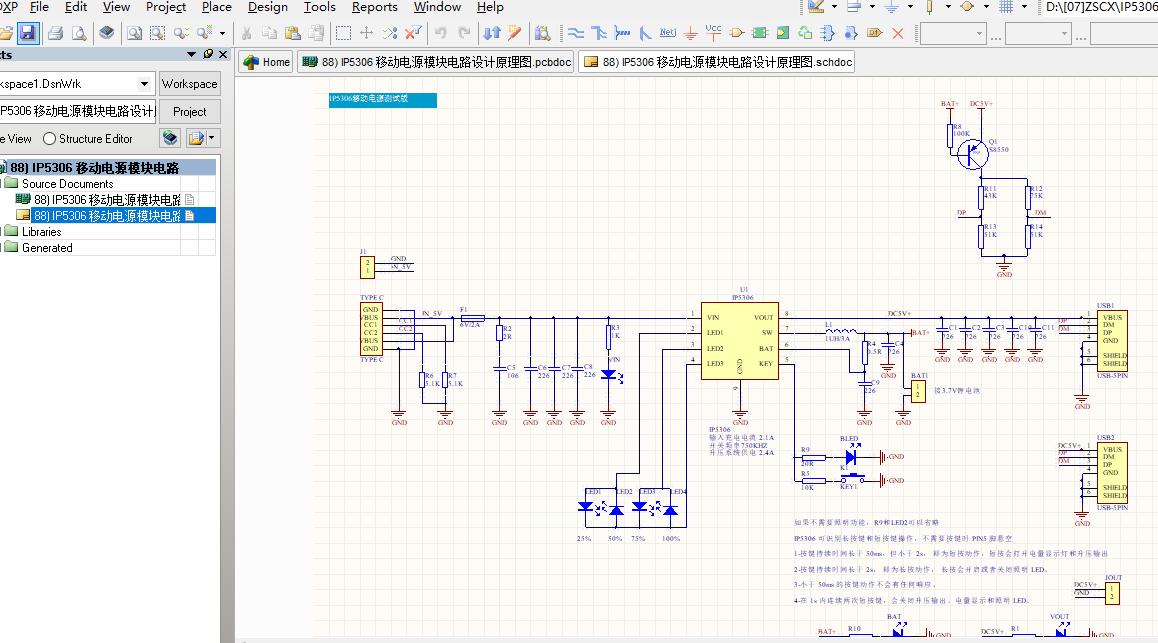
Task: Select the Place Net Label tool
Action: [x=667, y=33]
